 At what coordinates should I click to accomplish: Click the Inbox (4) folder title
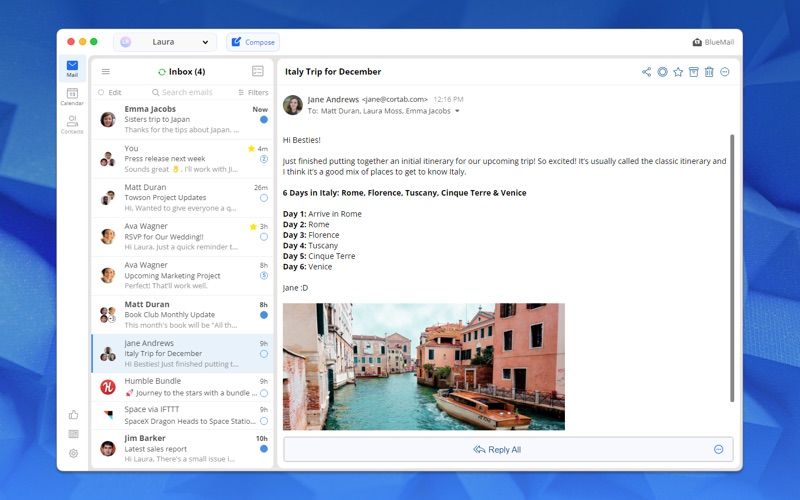187,72
